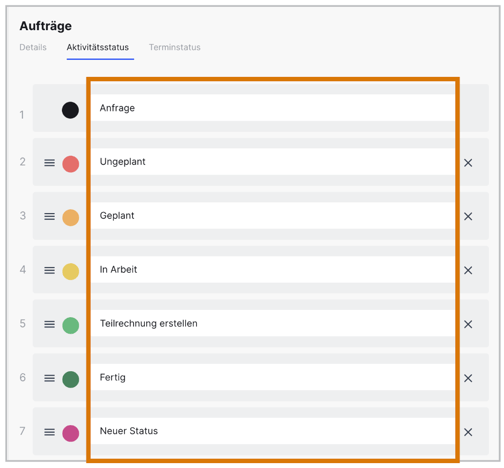Screen dimensions: 504x468
Task: Pick the pink color swatch of Neuer Status
Action: pos(71,433)
